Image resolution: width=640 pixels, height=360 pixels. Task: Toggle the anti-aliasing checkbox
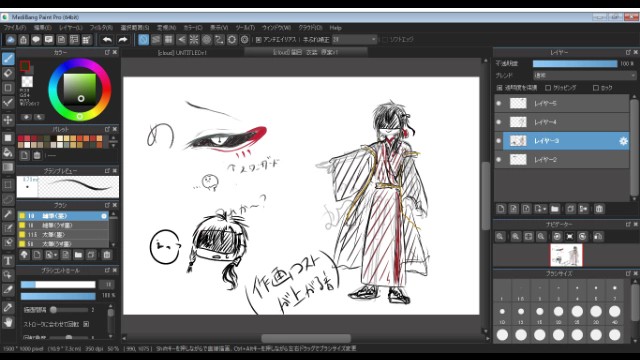coord(258,40)
